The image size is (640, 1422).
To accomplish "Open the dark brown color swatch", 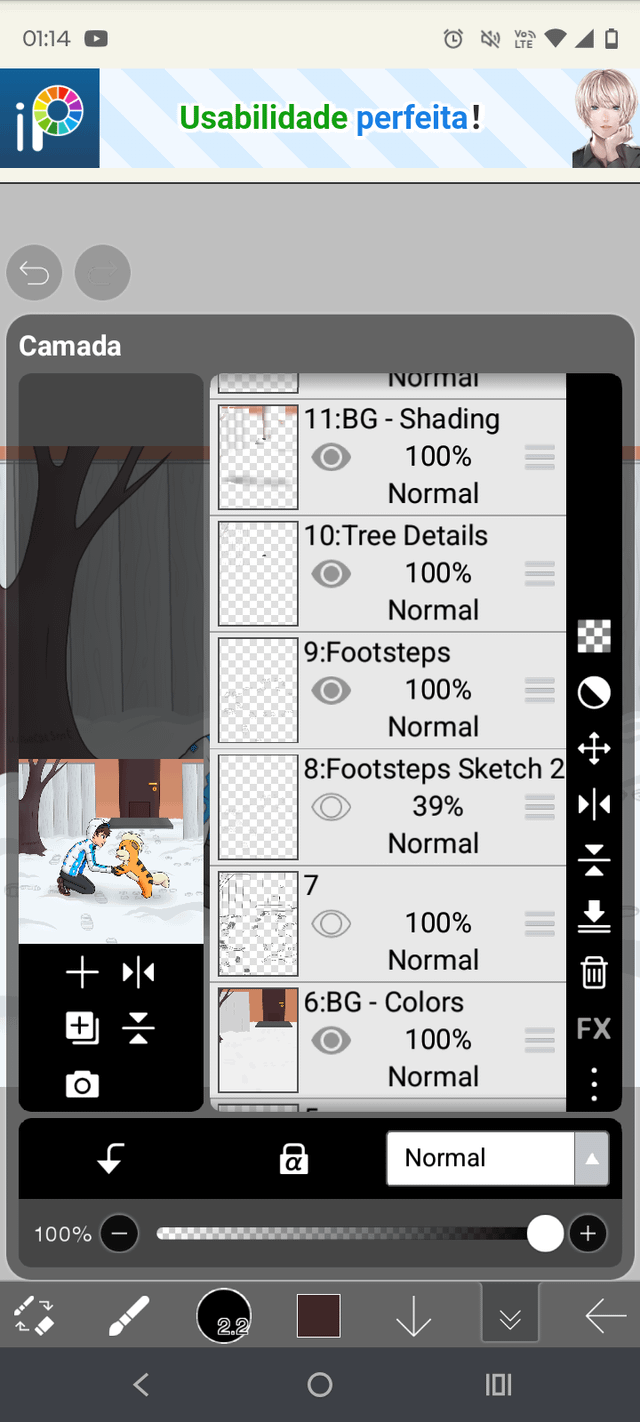I will 318,1316.
